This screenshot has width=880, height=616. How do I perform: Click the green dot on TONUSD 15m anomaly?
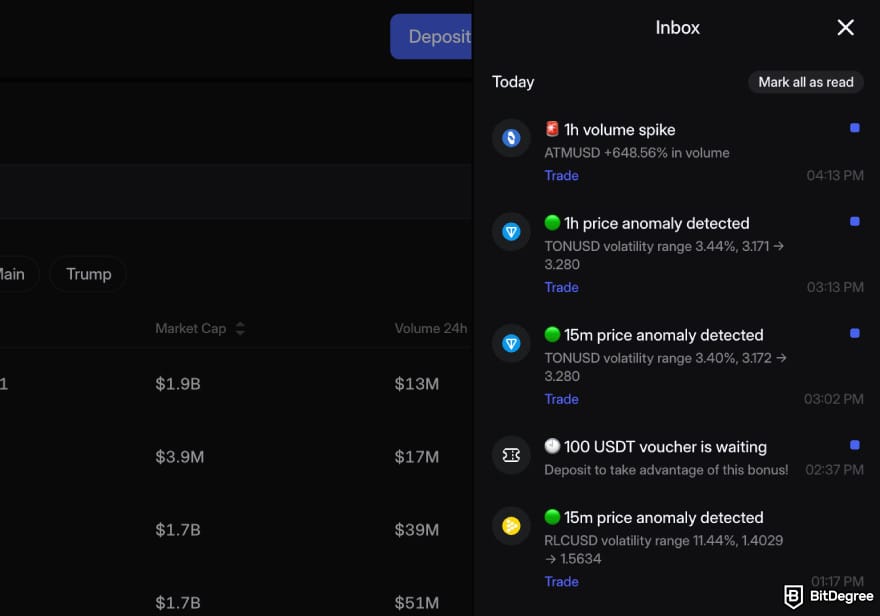552,334
